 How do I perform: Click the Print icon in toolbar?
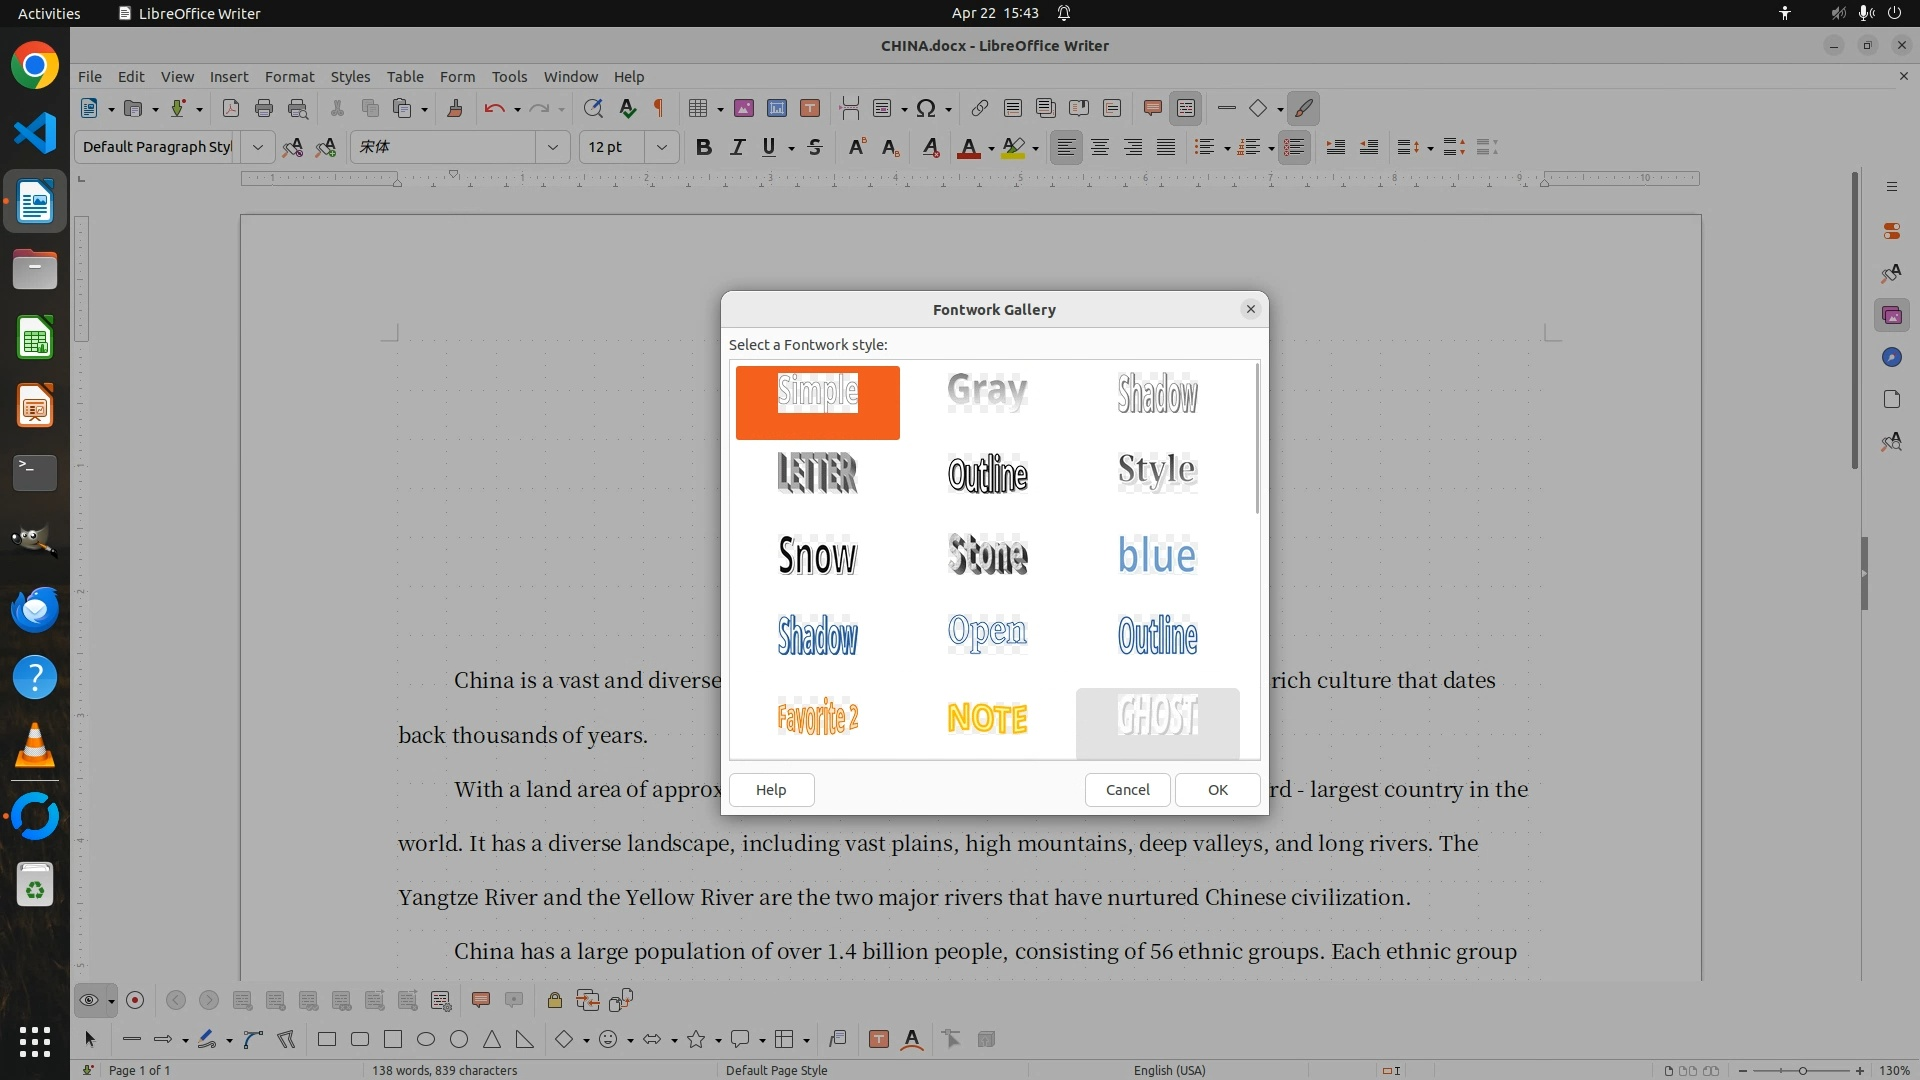264,108
